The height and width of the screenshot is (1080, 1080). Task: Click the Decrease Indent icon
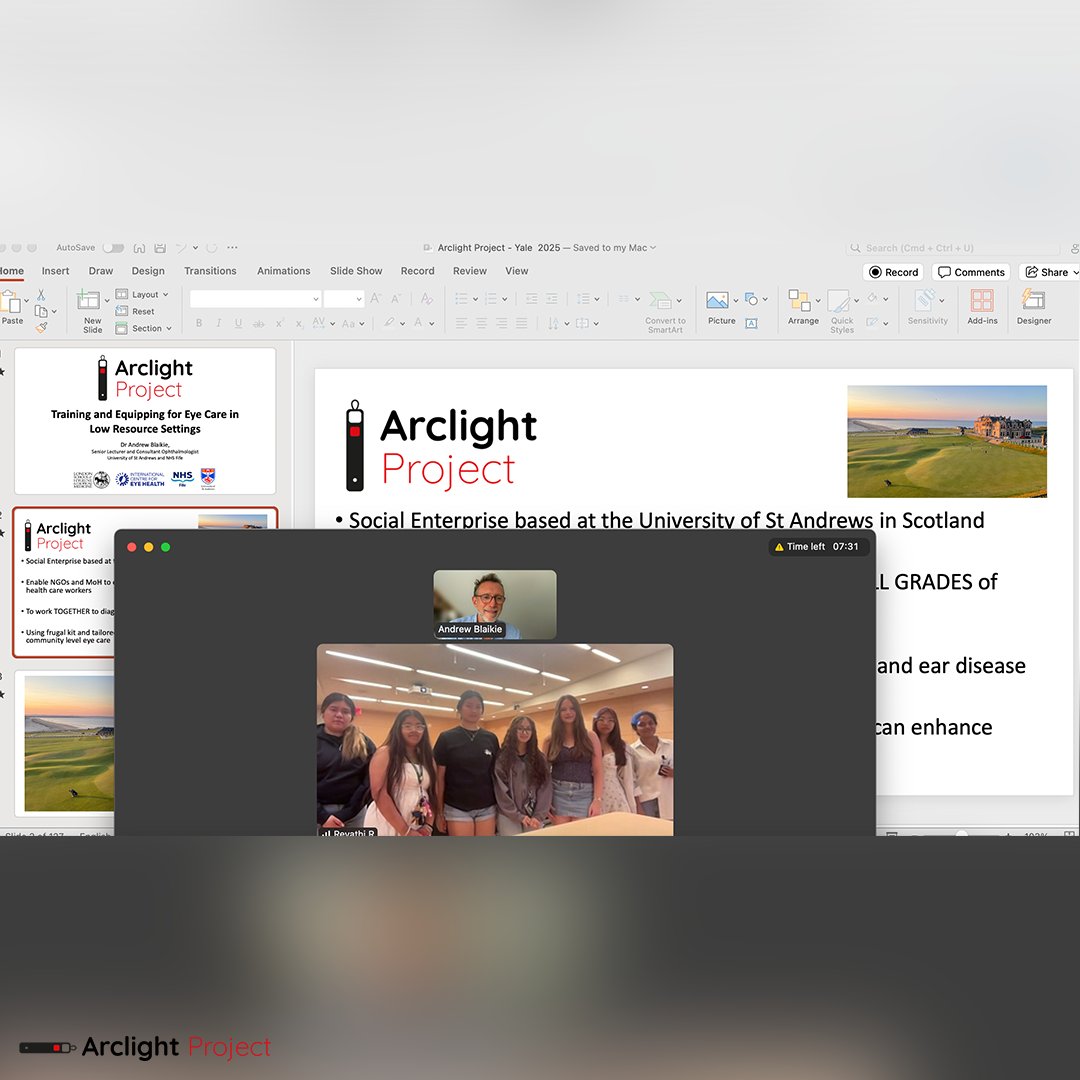coord(532,299)
